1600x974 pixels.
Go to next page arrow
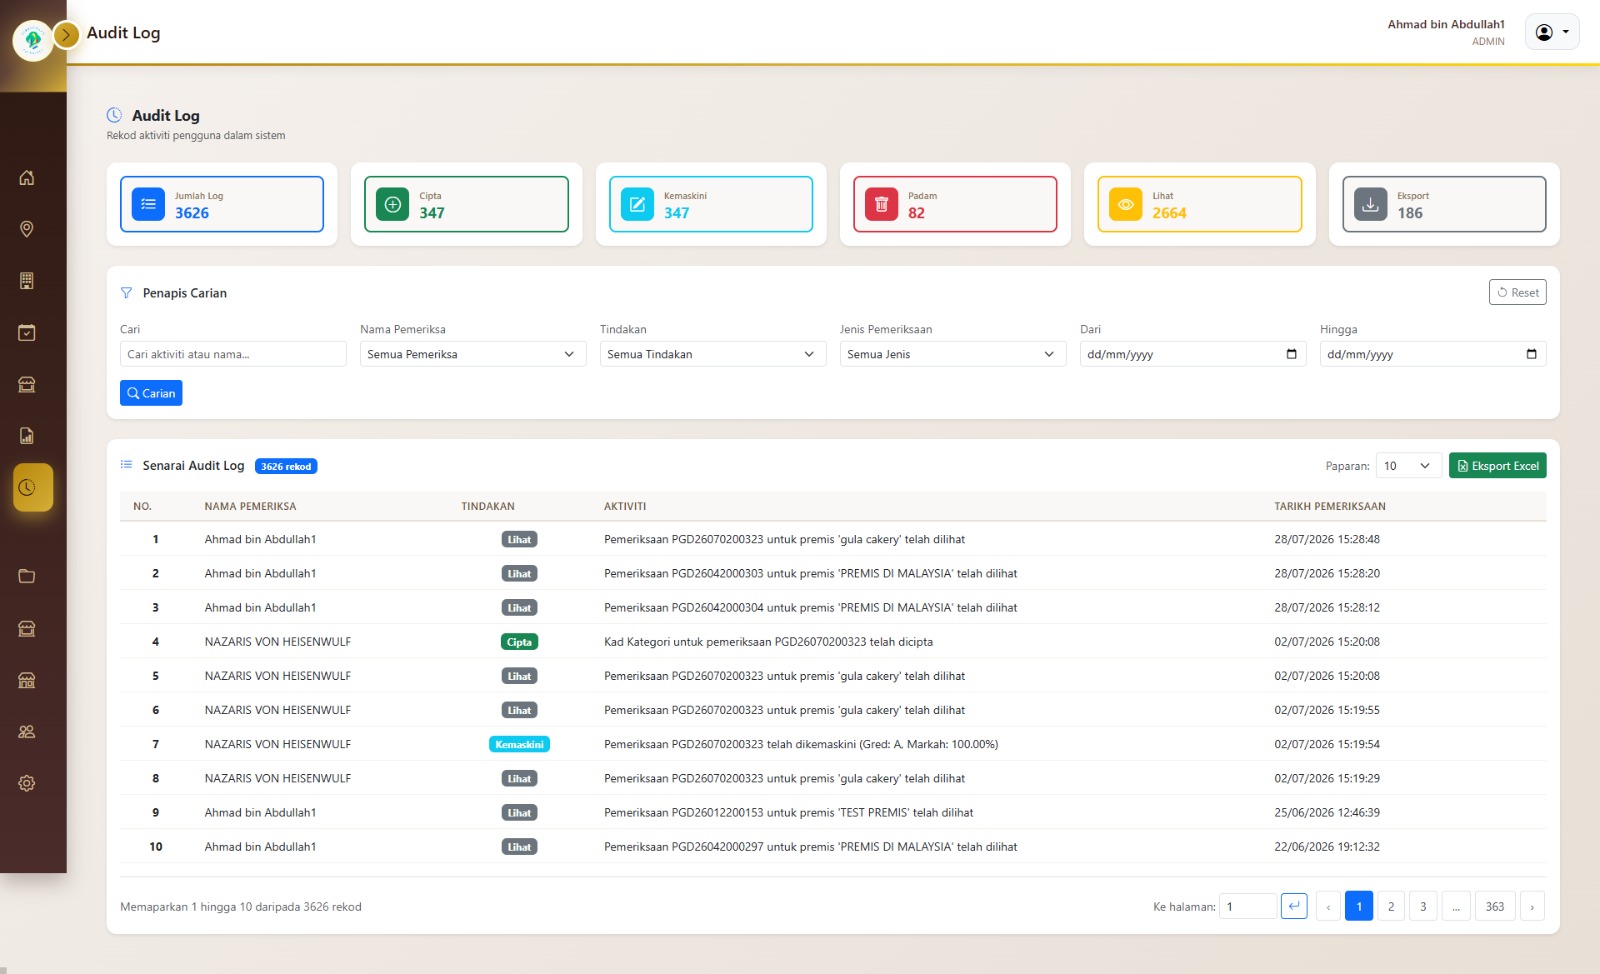pos(1532,906)
